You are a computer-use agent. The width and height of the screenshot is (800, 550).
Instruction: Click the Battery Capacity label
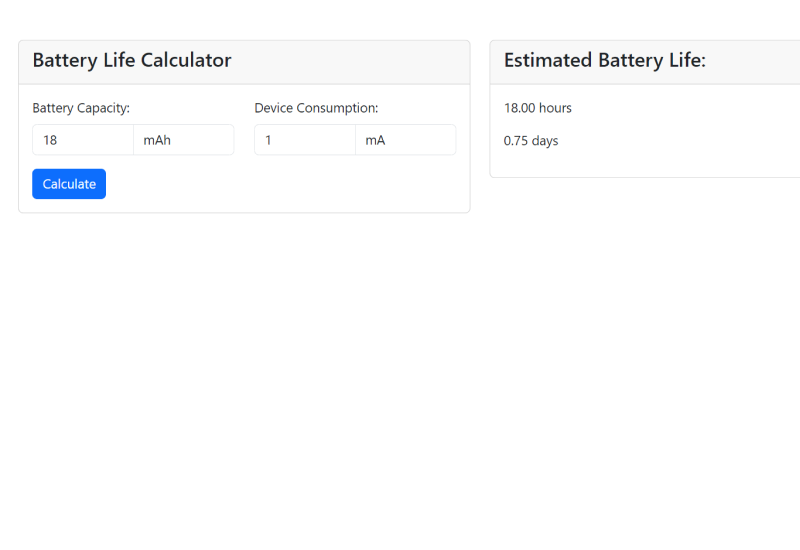point(81,108)
